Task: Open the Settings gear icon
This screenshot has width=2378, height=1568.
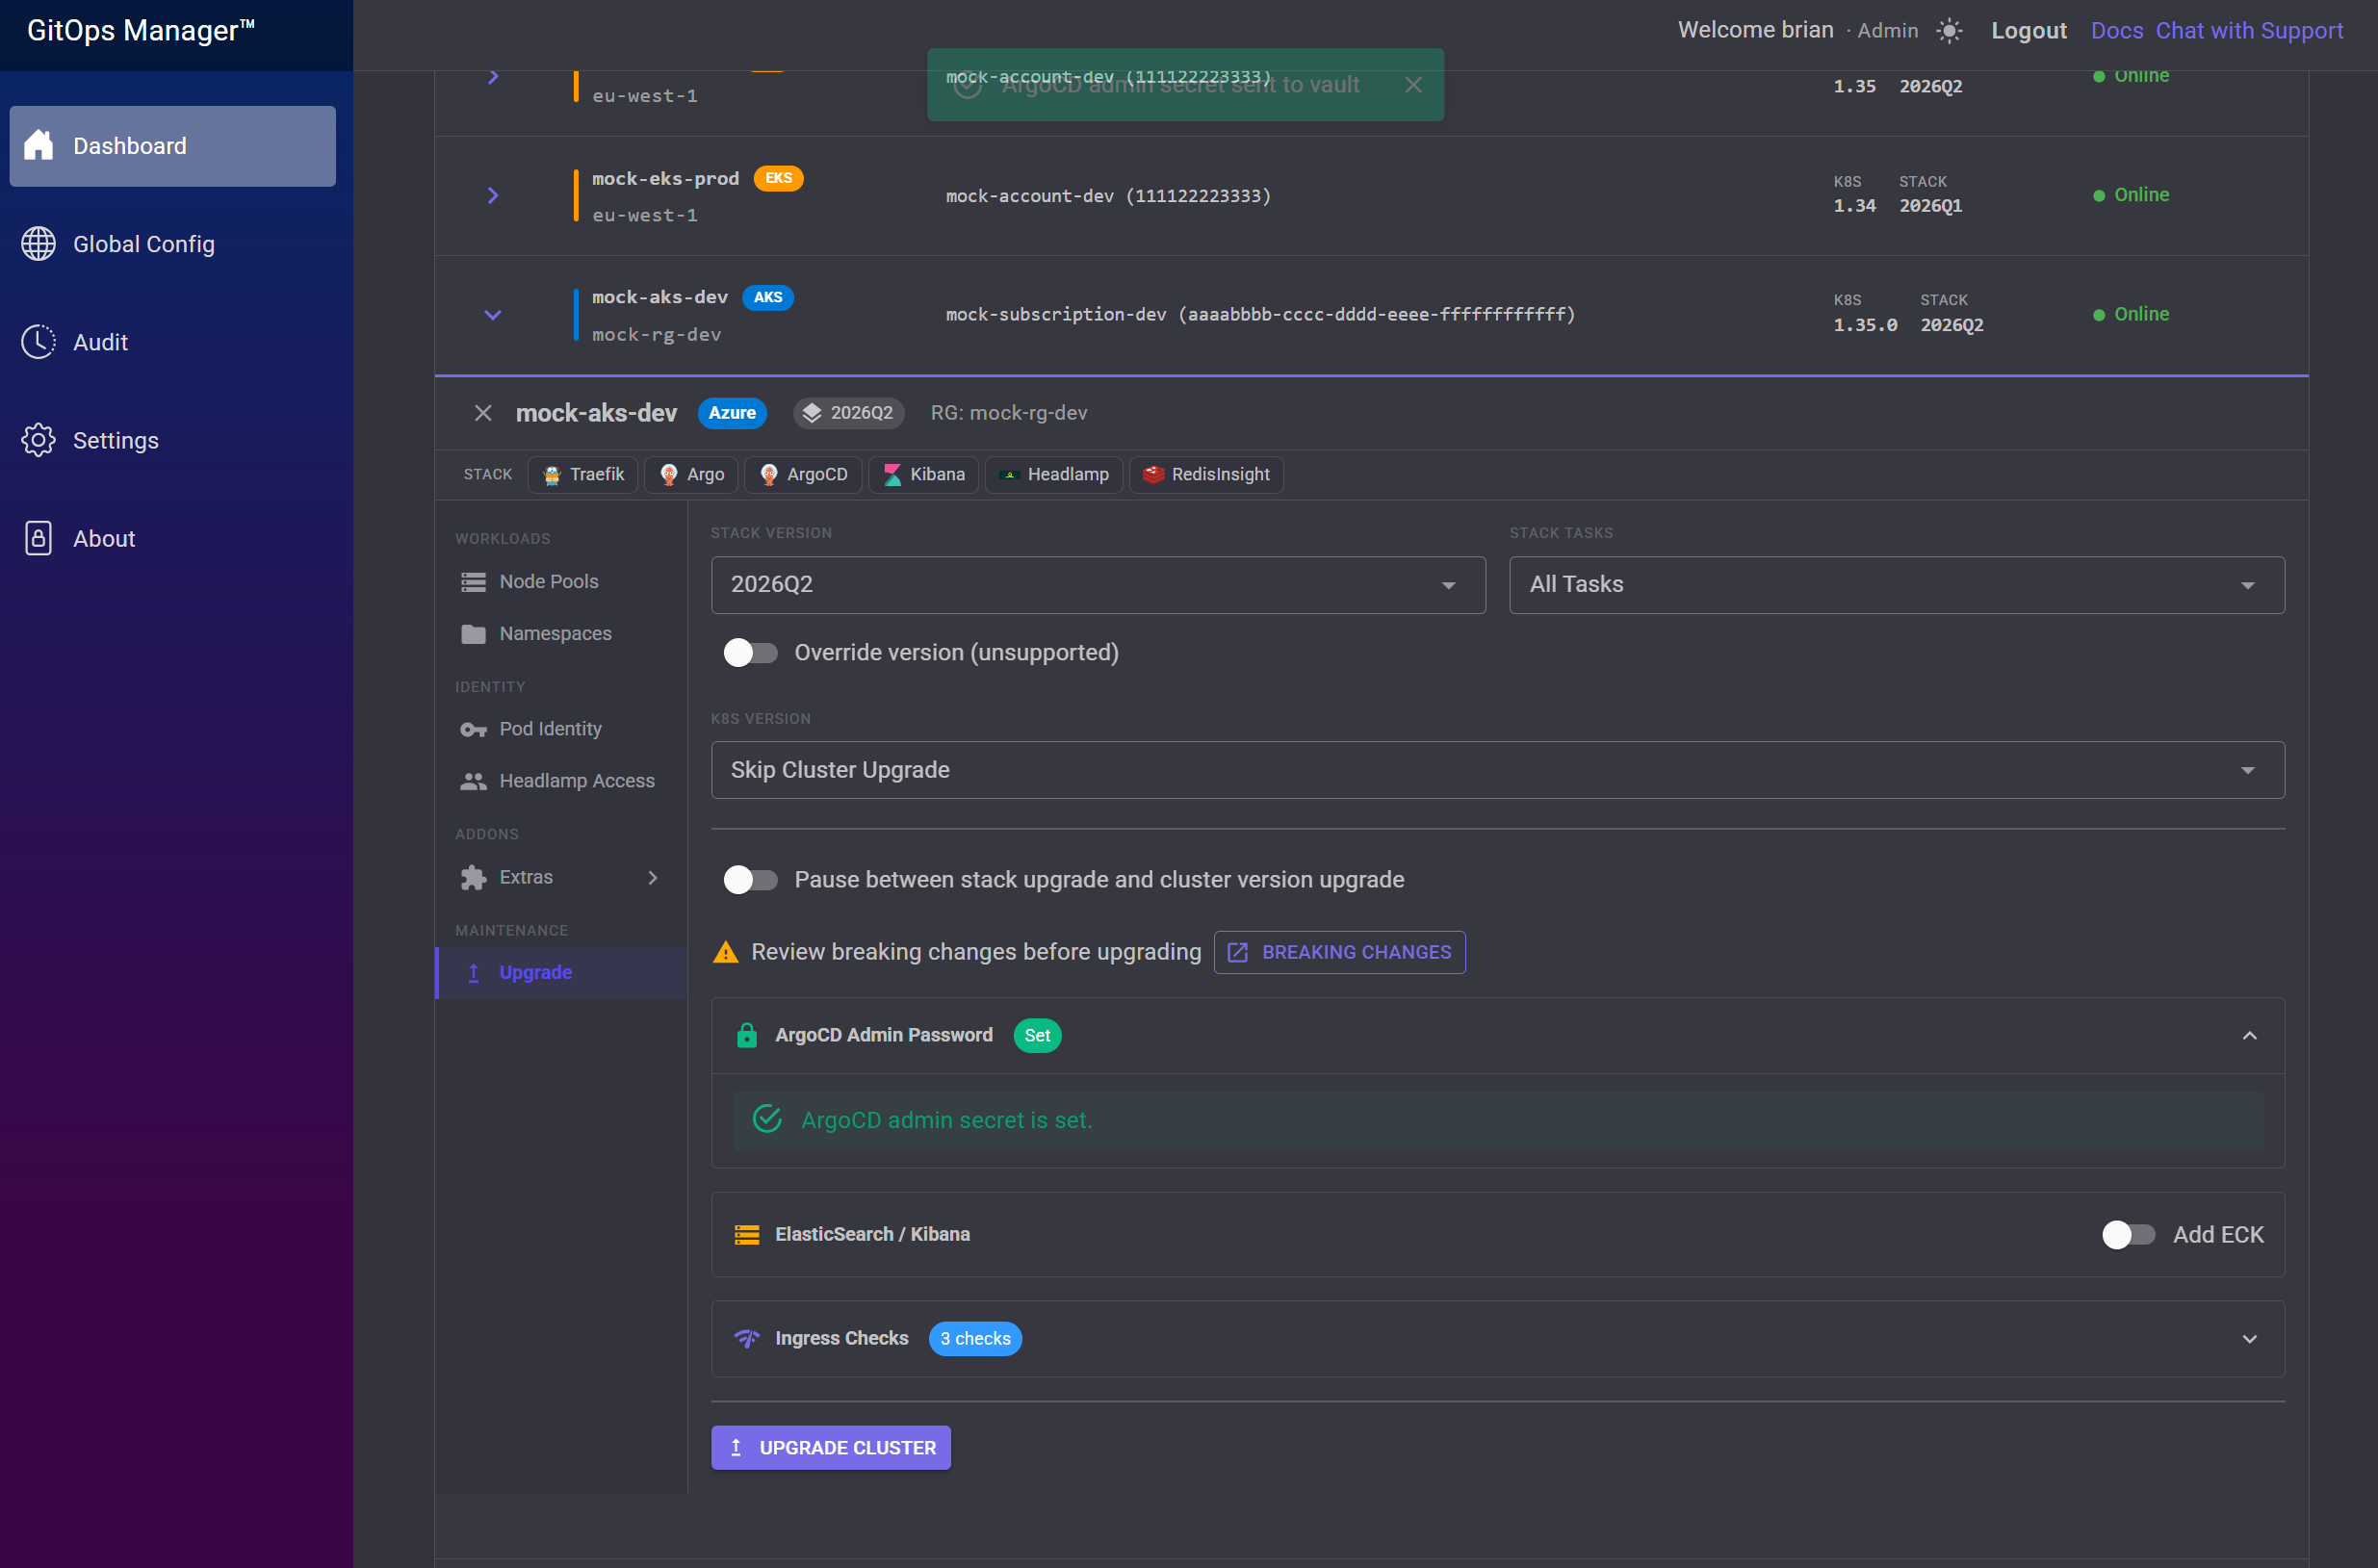Action: 38,440
